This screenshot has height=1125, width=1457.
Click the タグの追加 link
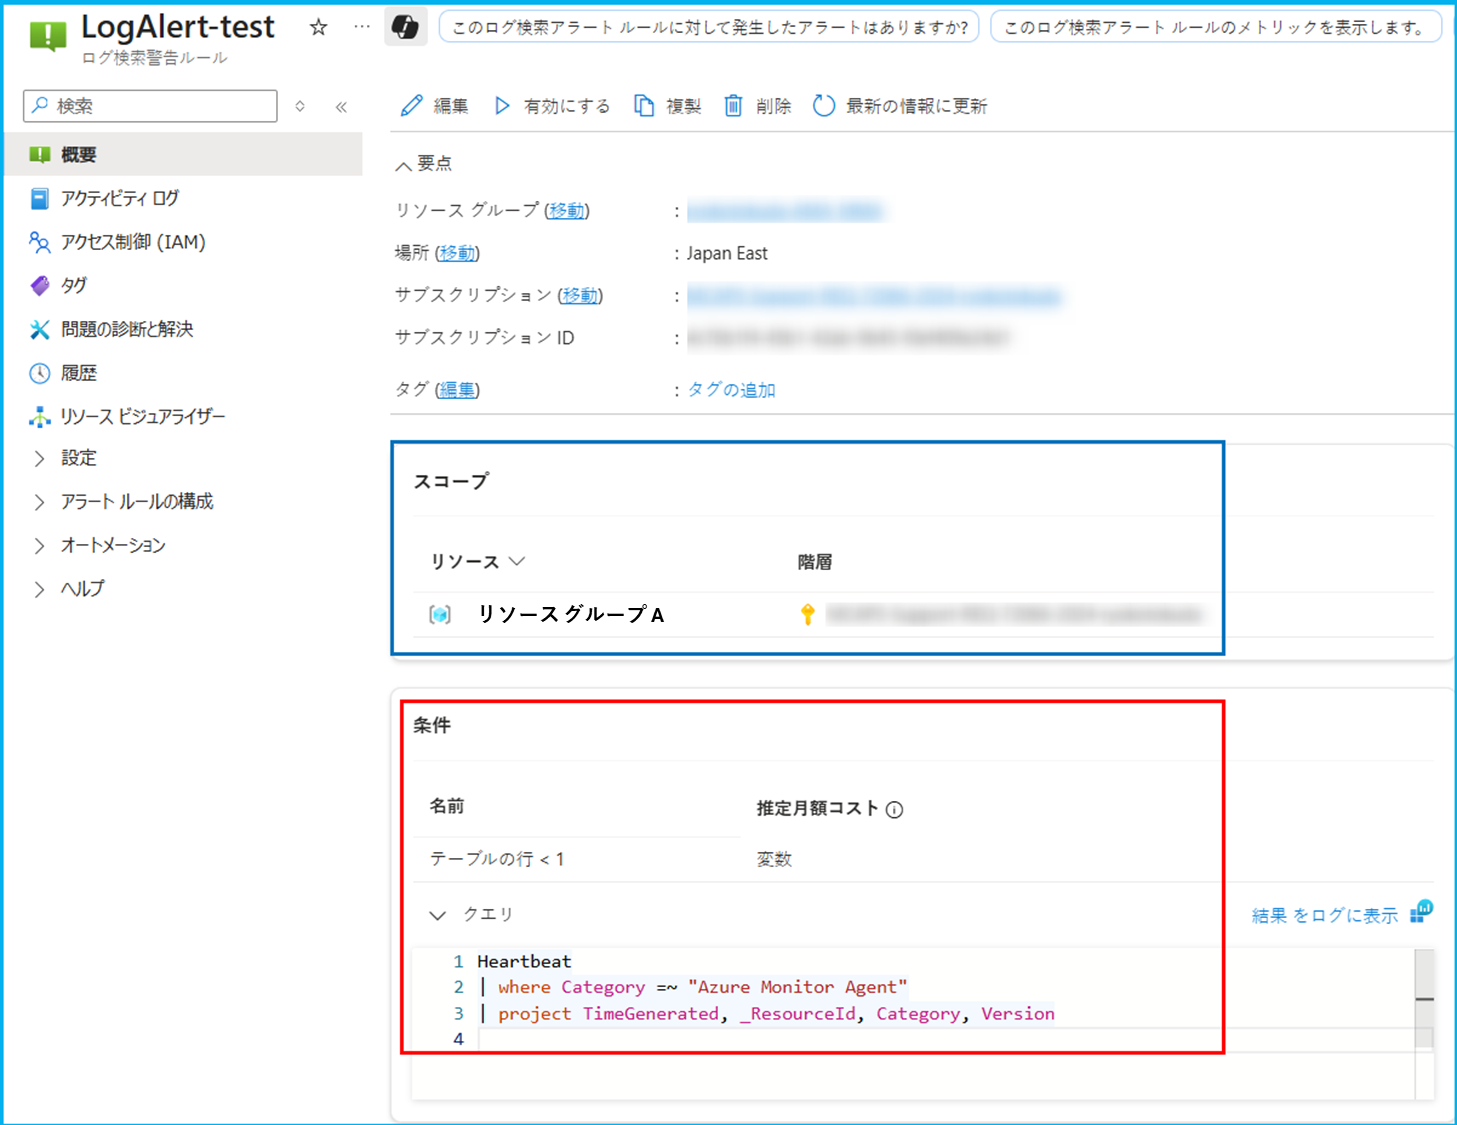pos(731,390)
